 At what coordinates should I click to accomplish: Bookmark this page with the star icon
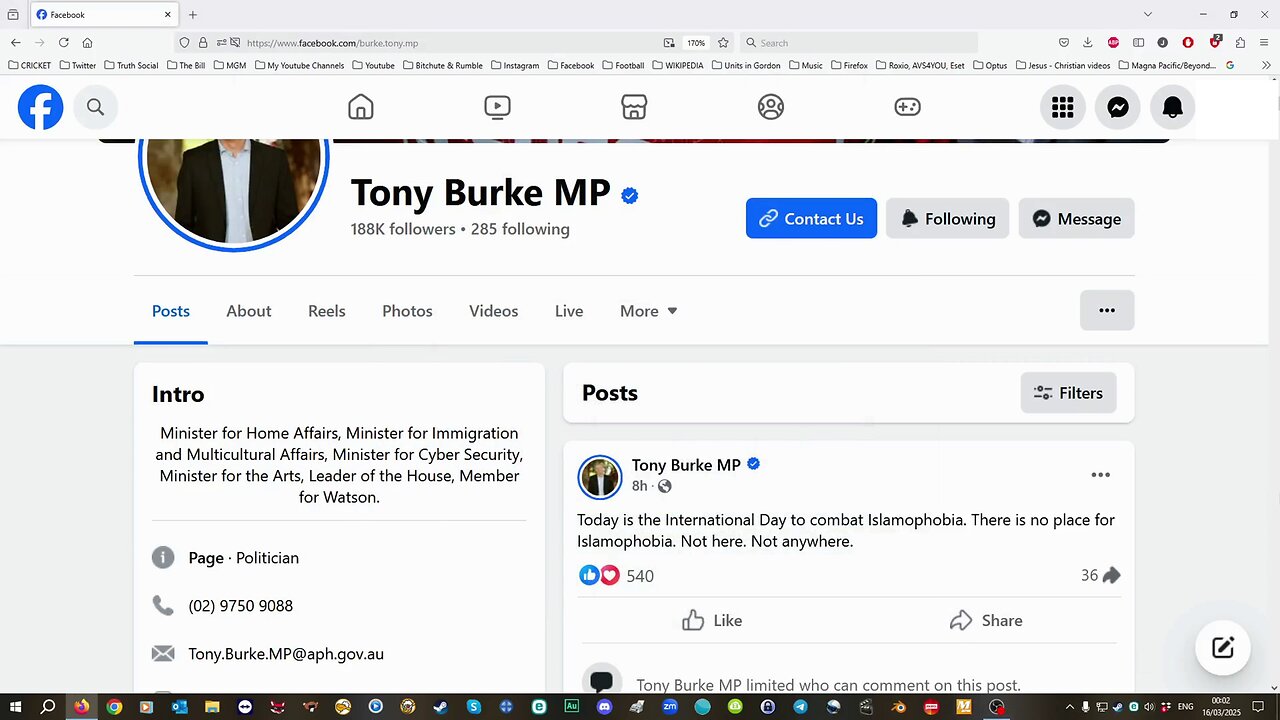click(x=723, y=42)
